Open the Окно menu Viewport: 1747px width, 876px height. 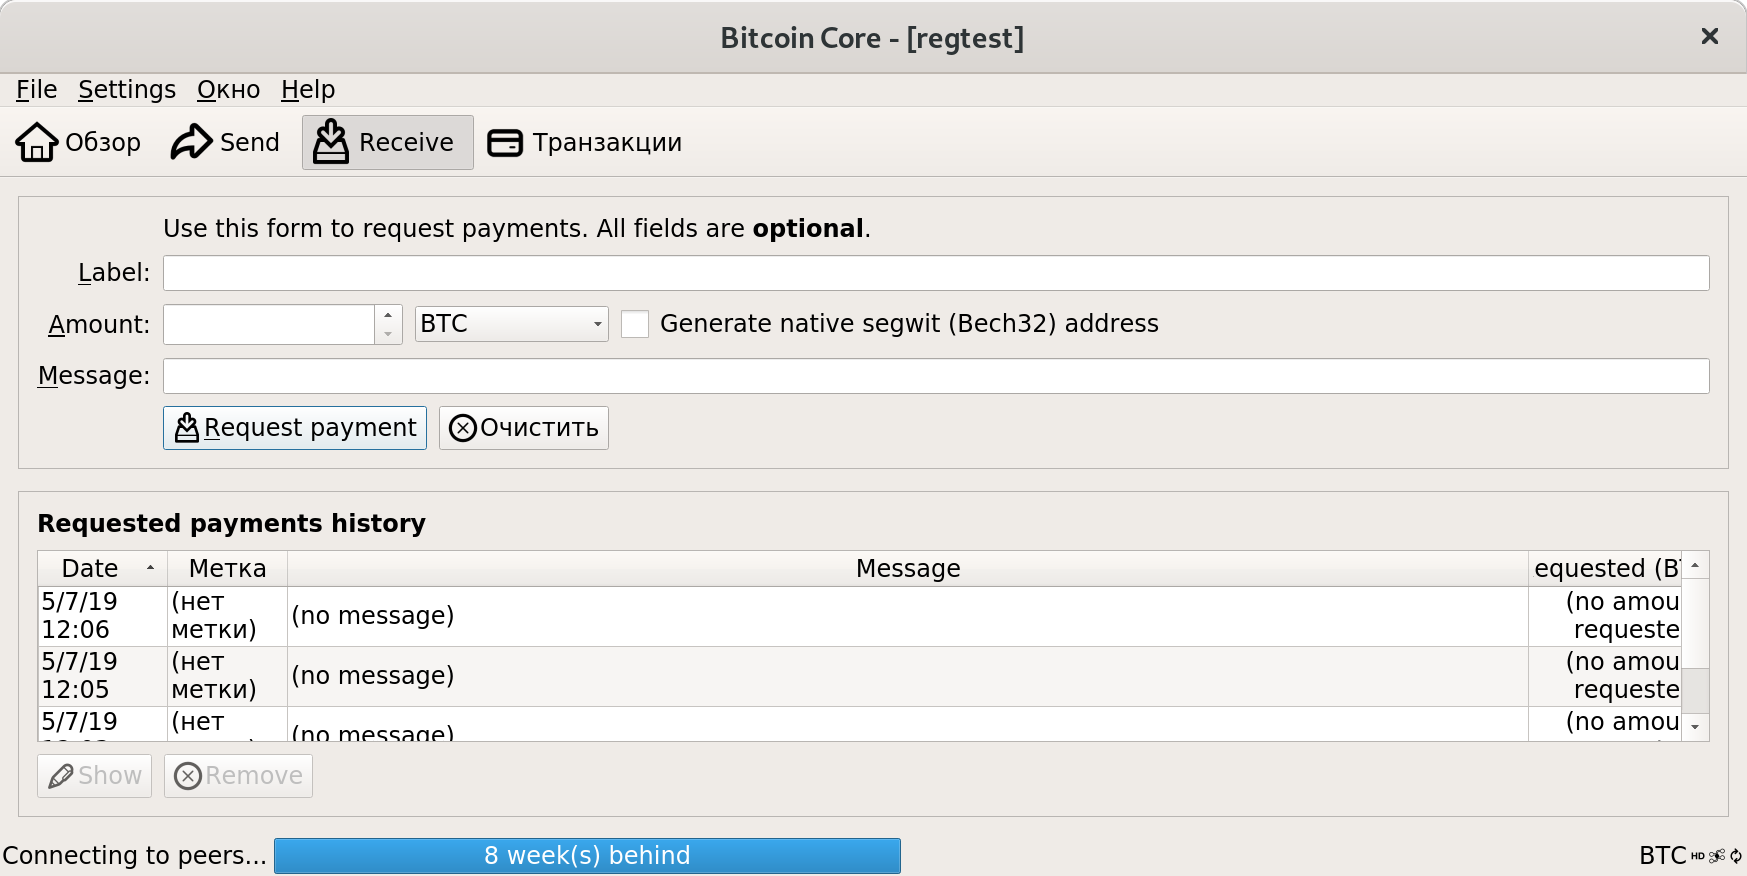[x=228, y=90]
